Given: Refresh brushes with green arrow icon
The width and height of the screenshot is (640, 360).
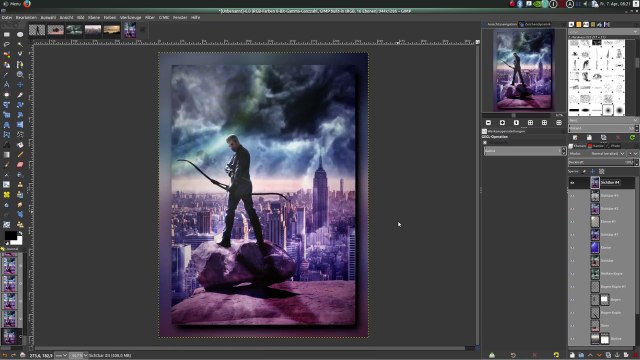Looking at the screenshot, I should tap(632, 138).
